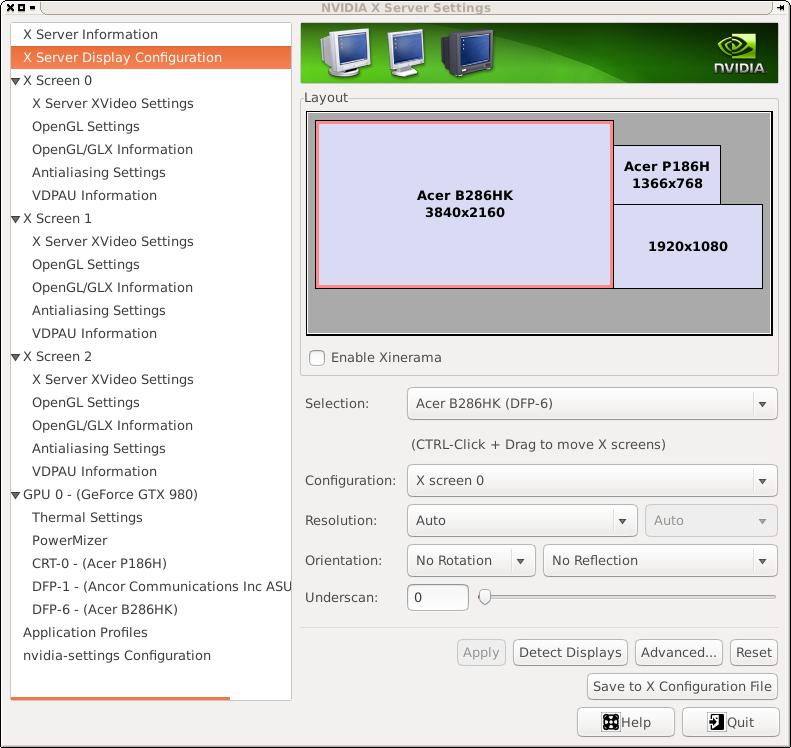Select the Acer B286HK 3840x2160 display in layout
791x748 pixels.
click(465, 204)
